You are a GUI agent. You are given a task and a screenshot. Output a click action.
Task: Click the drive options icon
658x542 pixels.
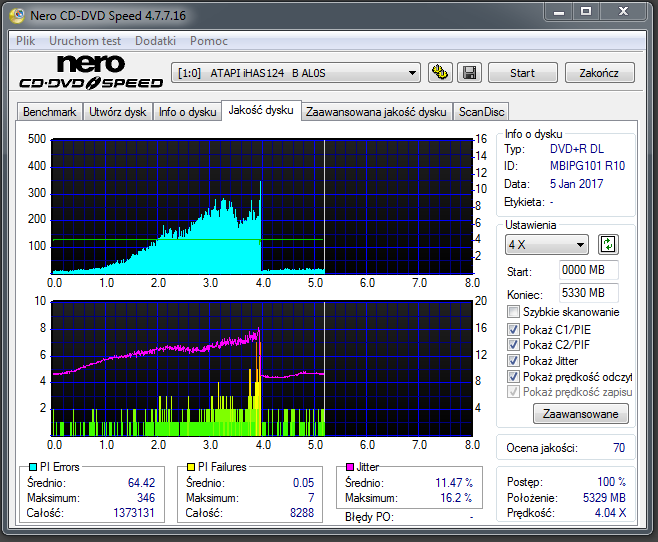440,73
